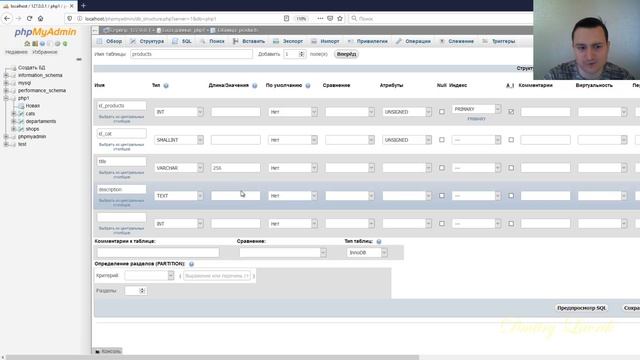
Task: Toggle Null checkbox for id_cat
Action: click(442, 140)
